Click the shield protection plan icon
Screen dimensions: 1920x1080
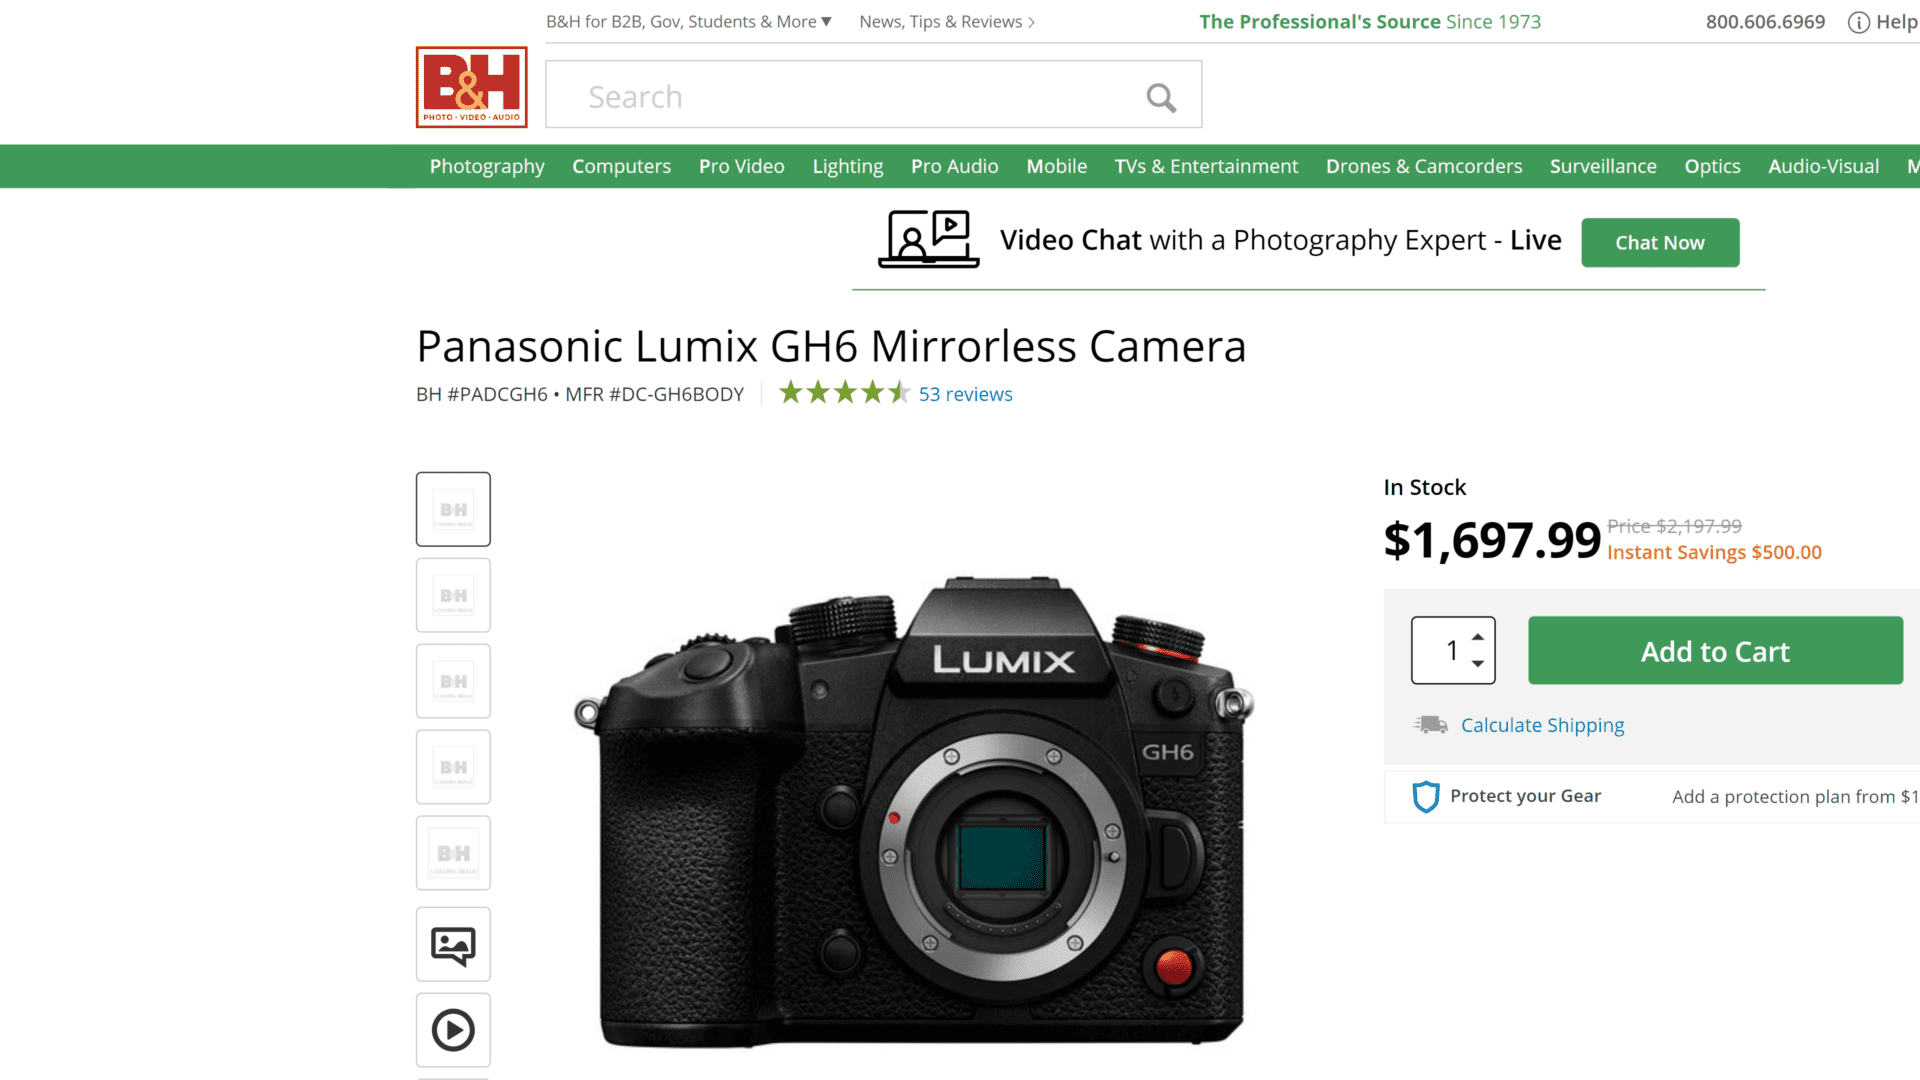coord(1424,795)
